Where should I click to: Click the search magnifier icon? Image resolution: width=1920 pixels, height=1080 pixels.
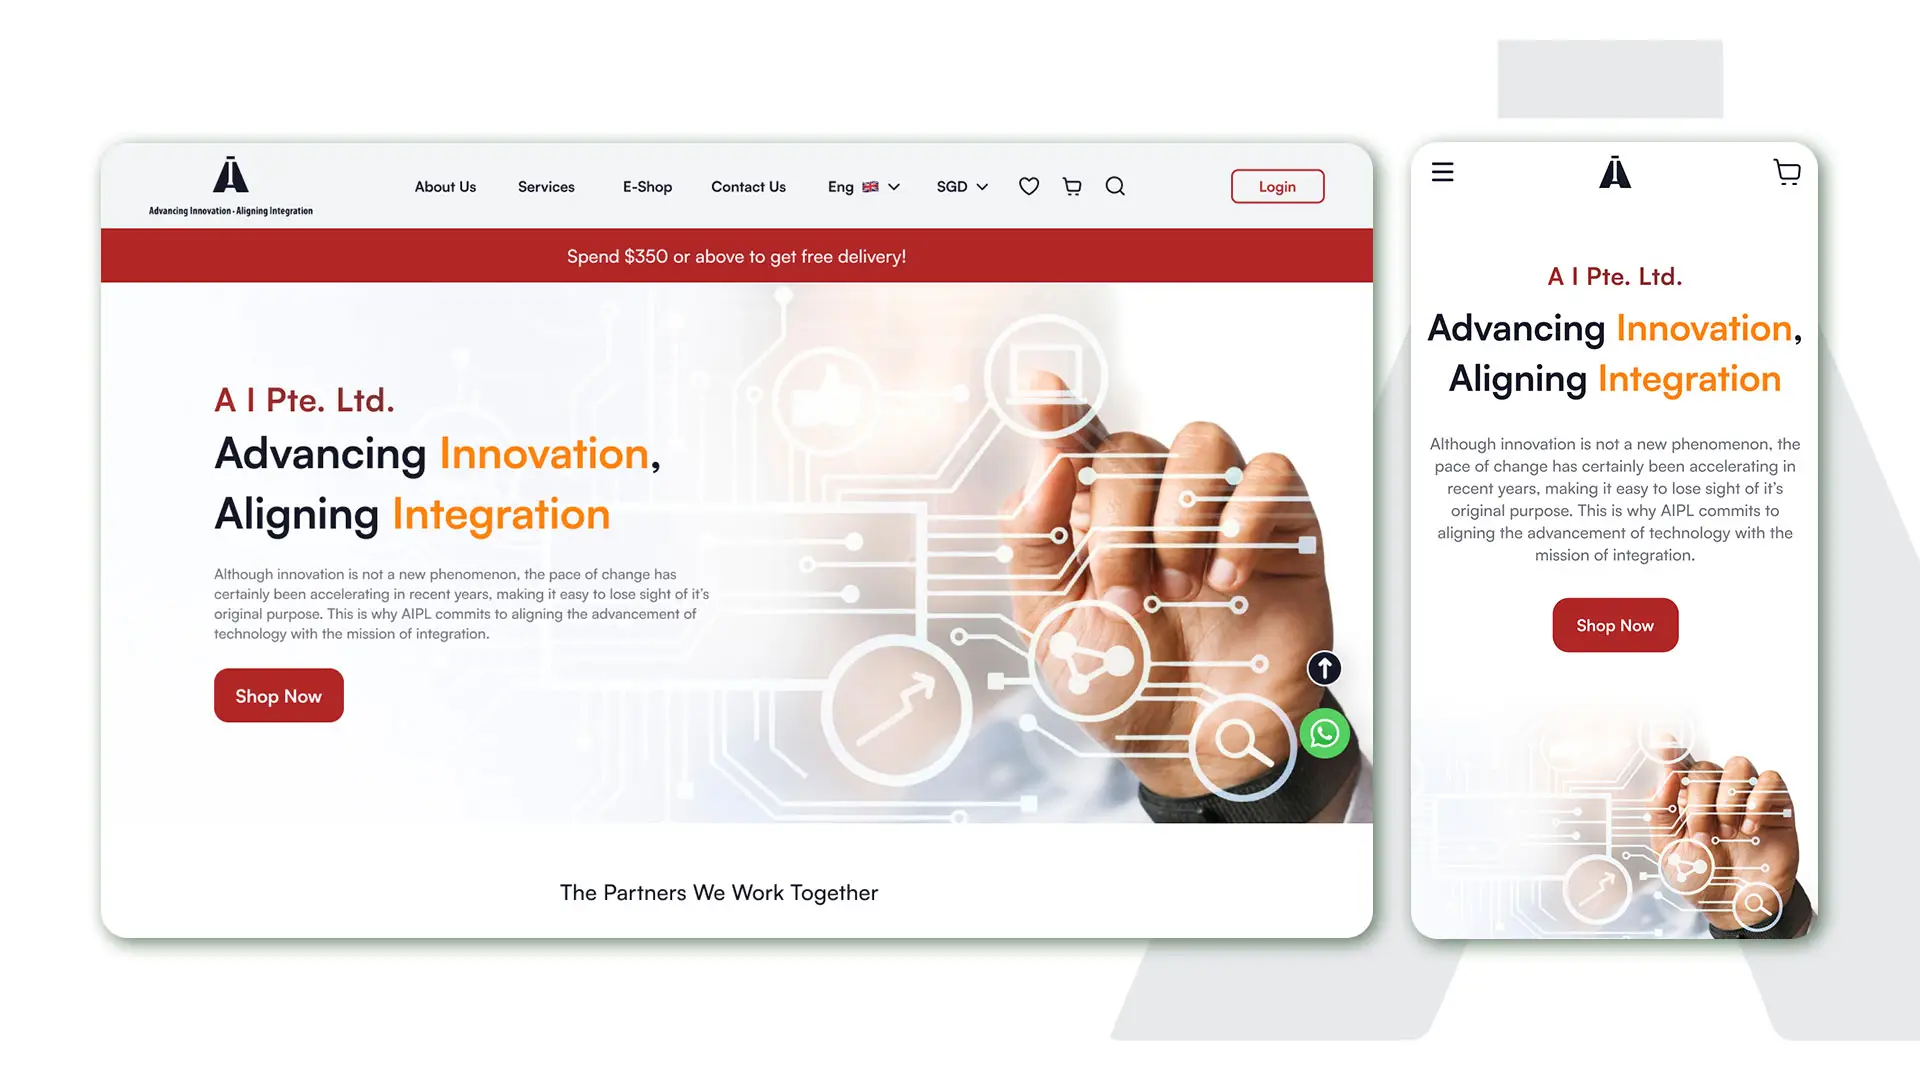tap(1116, 186)
